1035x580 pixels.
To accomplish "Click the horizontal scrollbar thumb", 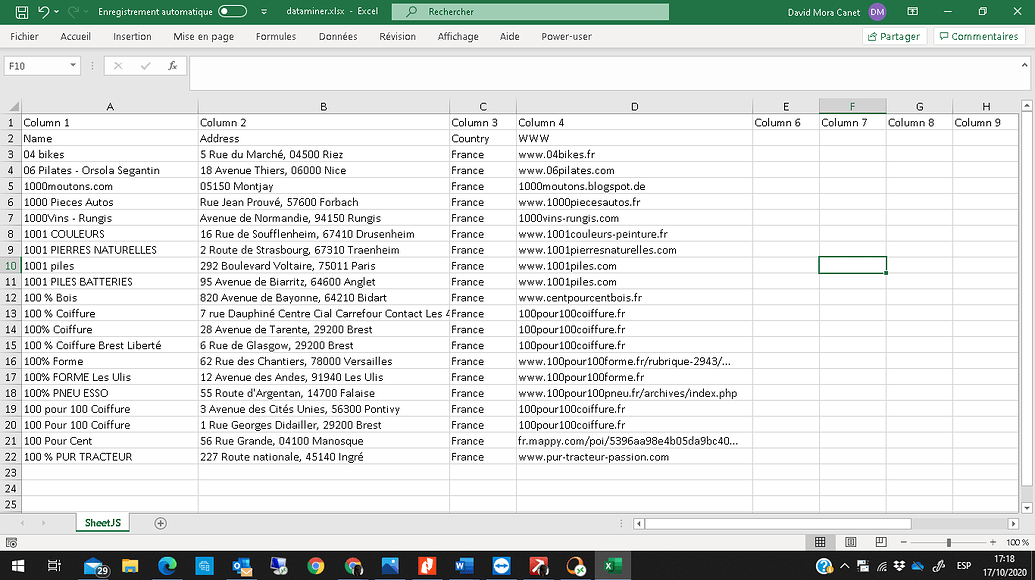I will click(x=778, y=523).
